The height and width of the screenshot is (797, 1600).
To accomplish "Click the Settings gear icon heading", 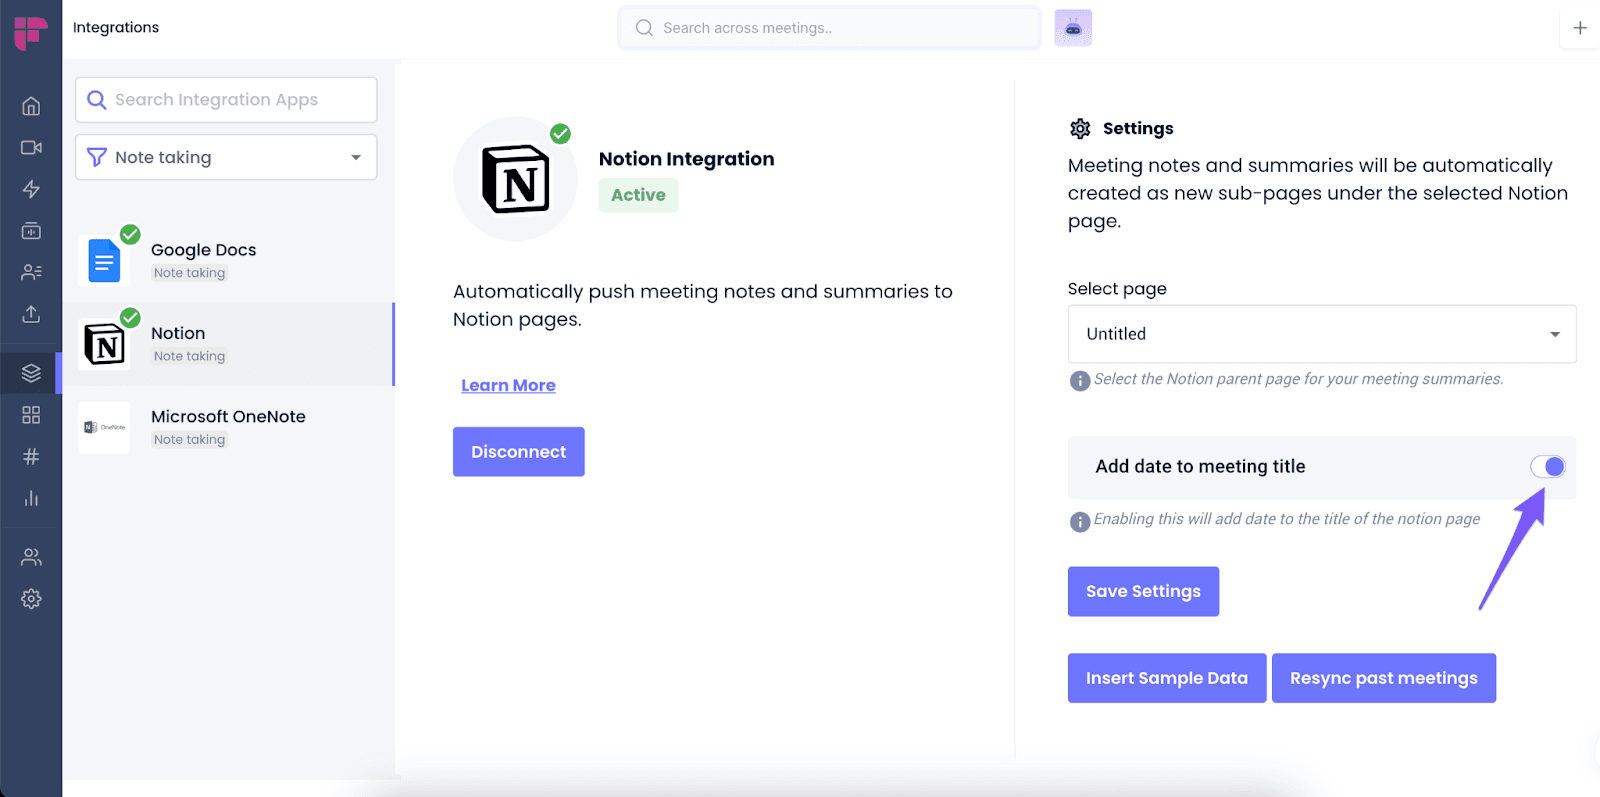I will [x=1080, y=129].
